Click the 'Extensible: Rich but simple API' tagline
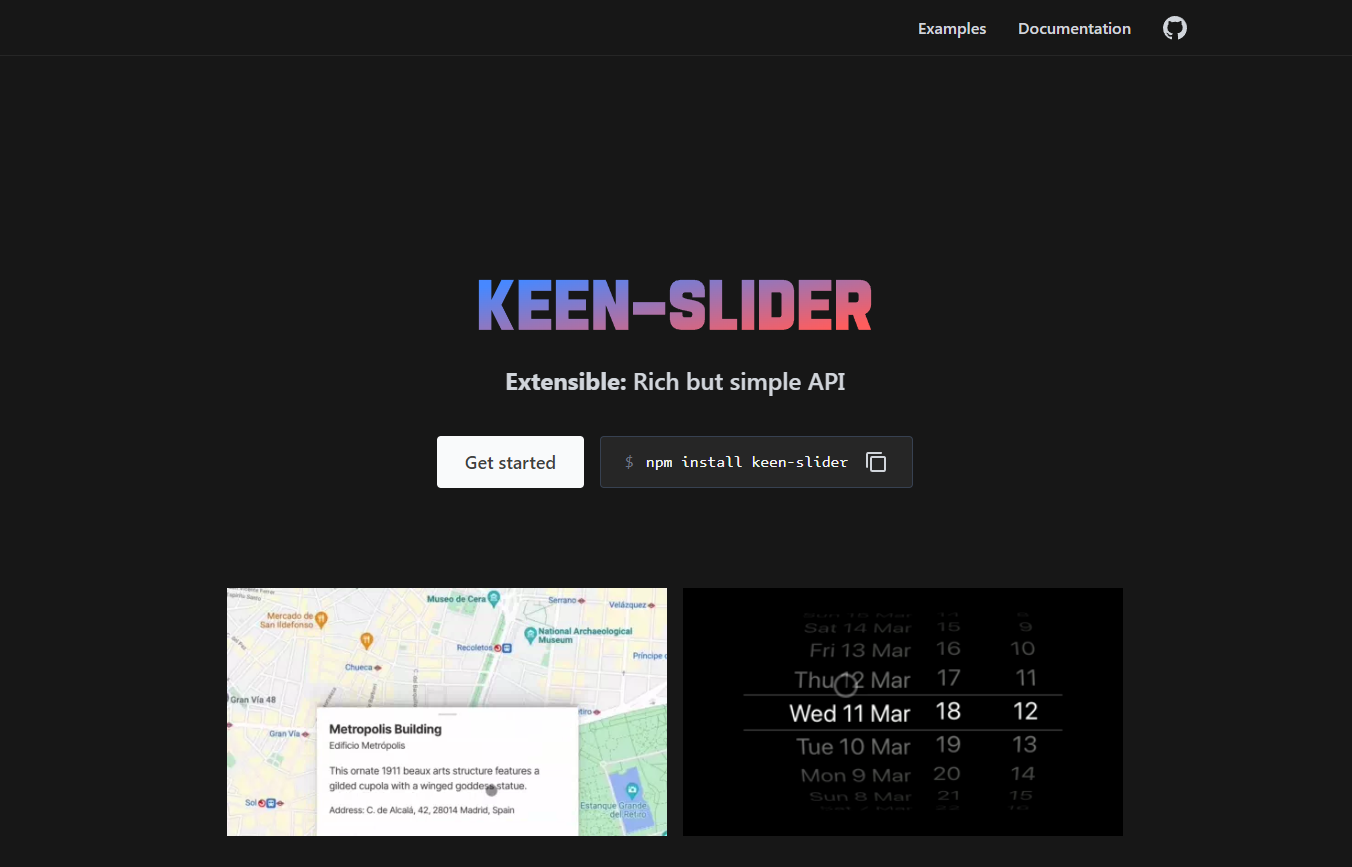This screenshot has height=867, width=1352. (x=675, y=382)
